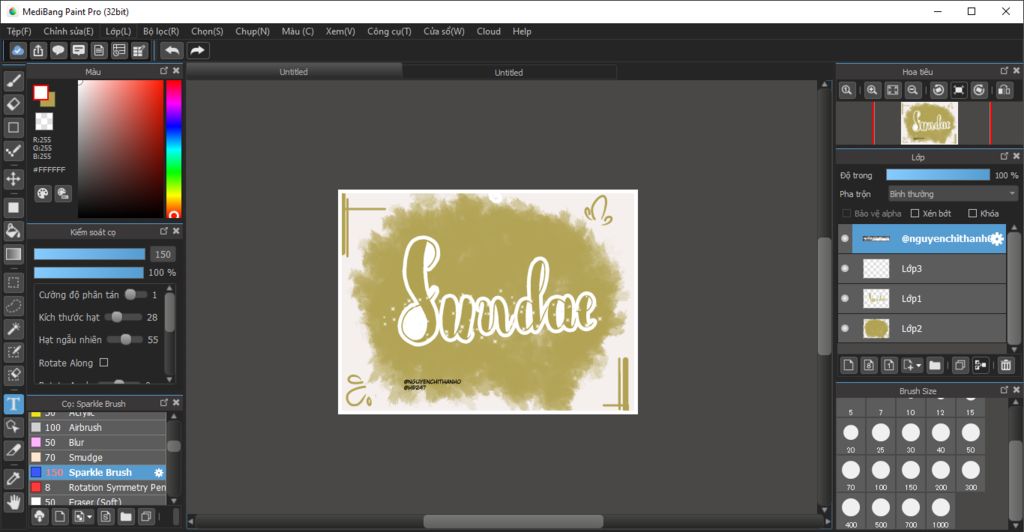
Task: Click the Undo arrow button
Action: pos(172,50)
